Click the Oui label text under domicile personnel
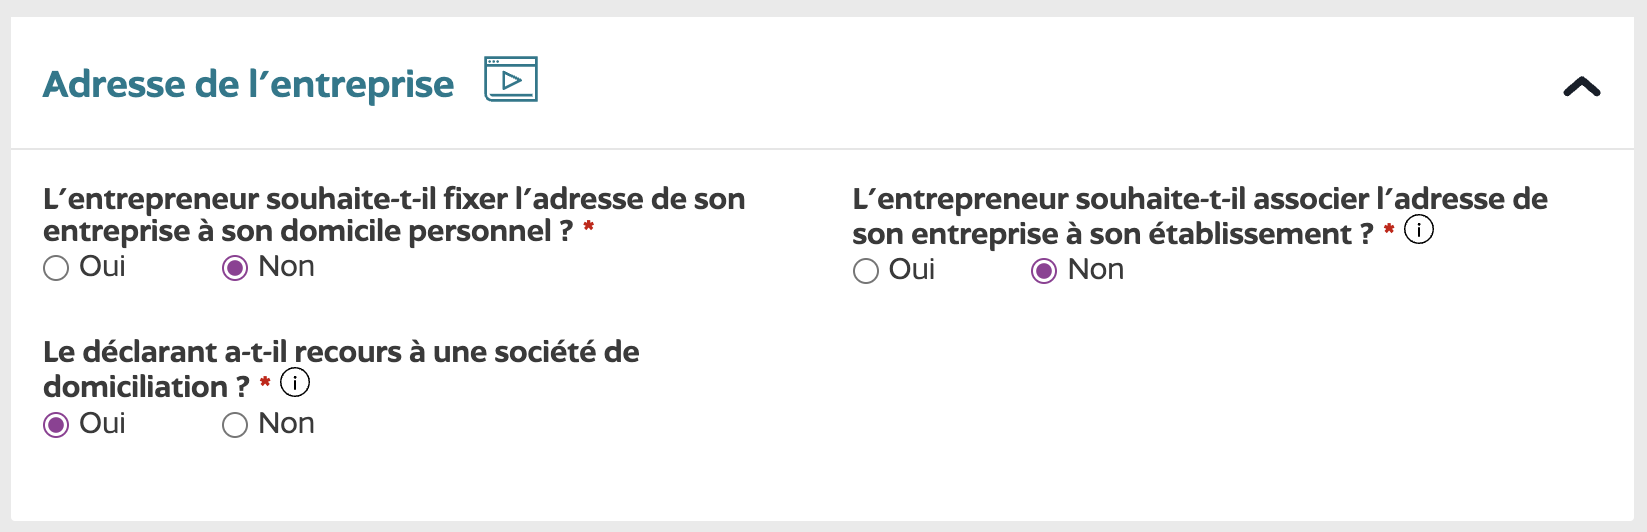This screenshot has height=532, width=1647. (x=102, y=267)
